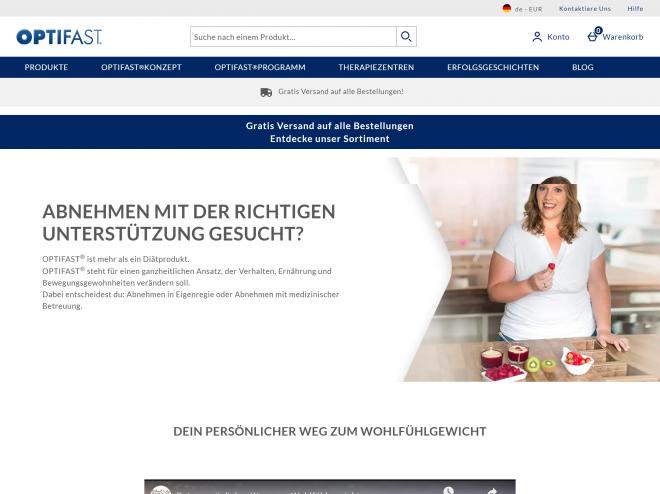This screenshot has width=660, height=494.
Task: Click the hero photo of the woman
Action: point(531,270)
